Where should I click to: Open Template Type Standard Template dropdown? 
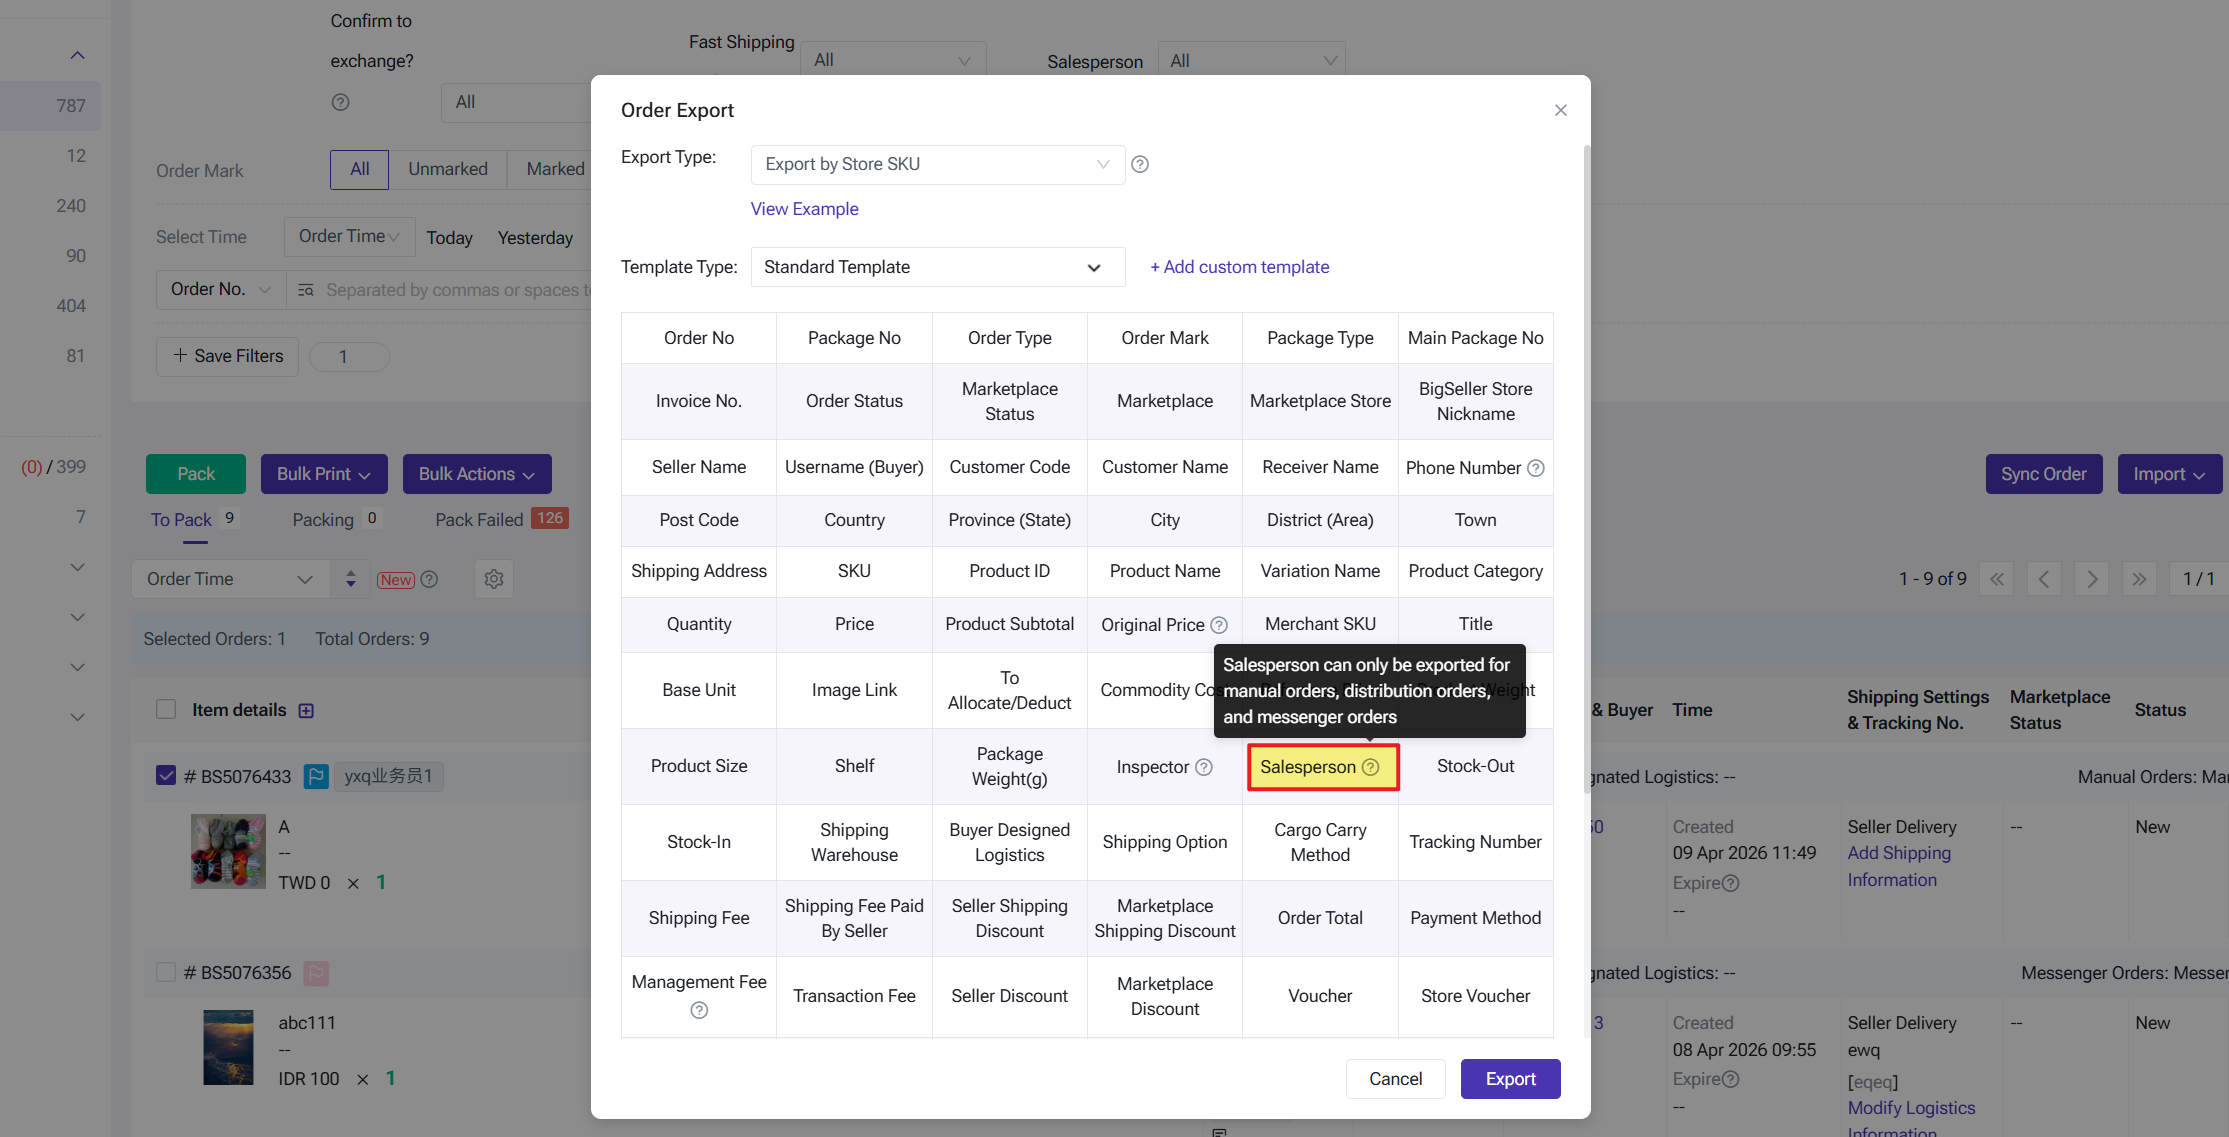click(937, 267)
